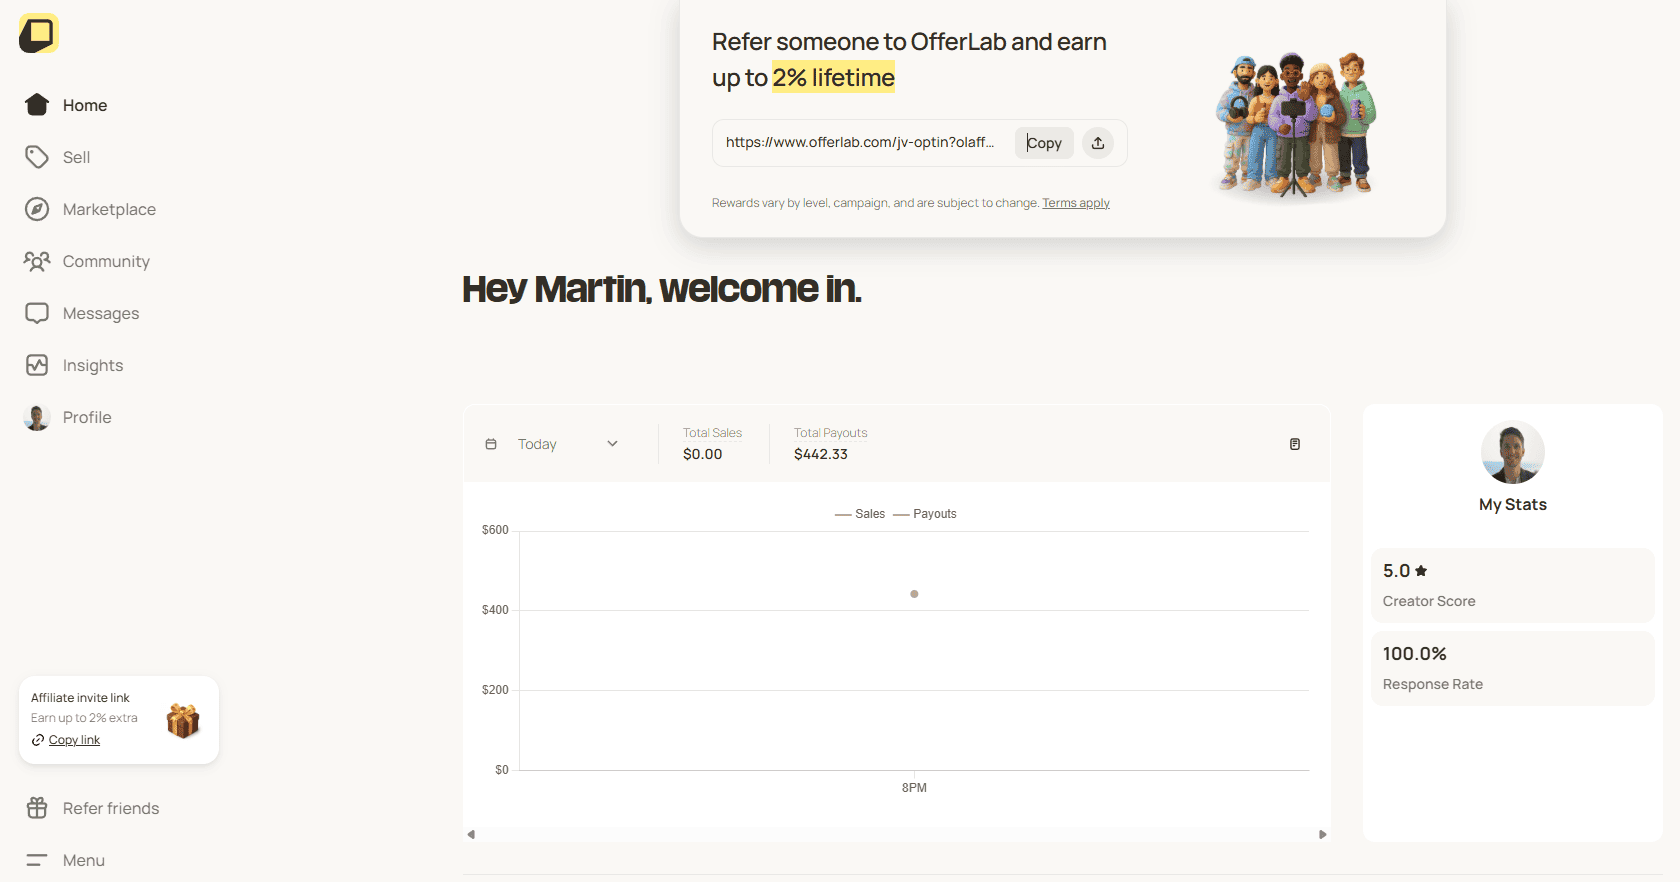Open the Terms apply link

coord(1076,203)
